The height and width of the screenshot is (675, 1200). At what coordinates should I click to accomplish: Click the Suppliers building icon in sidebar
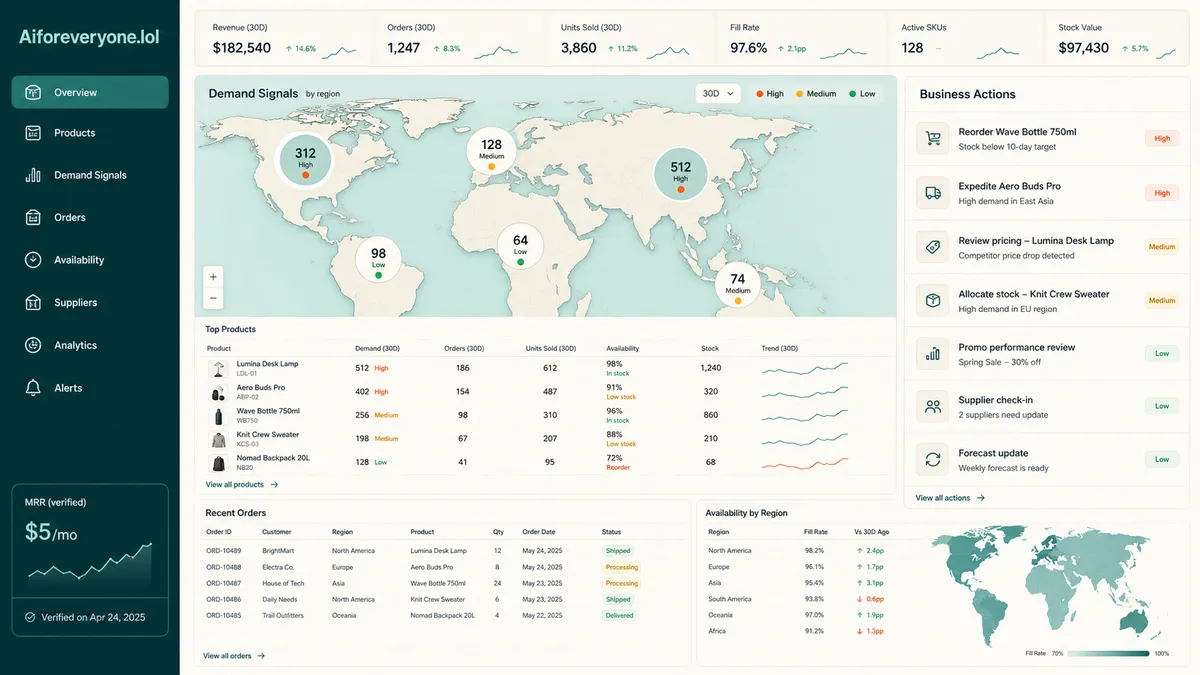(x=33, y=302)
